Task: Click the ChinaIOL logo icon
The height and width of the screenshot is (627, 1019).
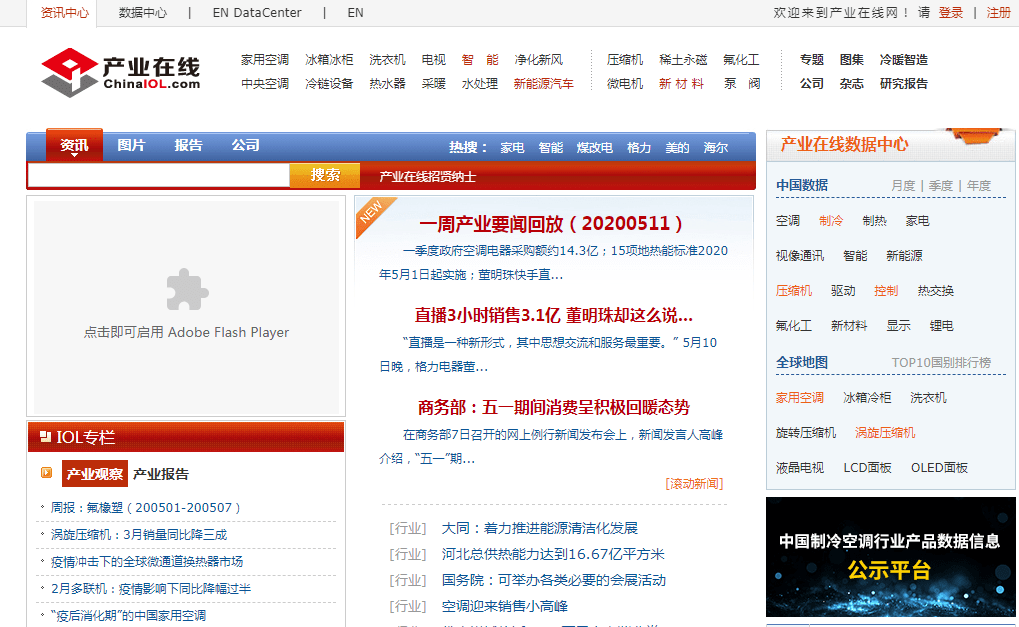Action: pyautogui.click(x=69, y=72)
